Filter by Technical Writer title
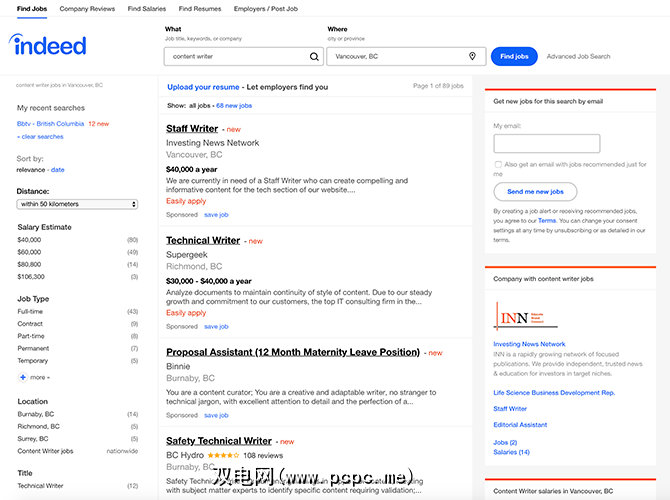Image resolution: width=670 pixels, height=500 pixels. (x=40, y=486)
